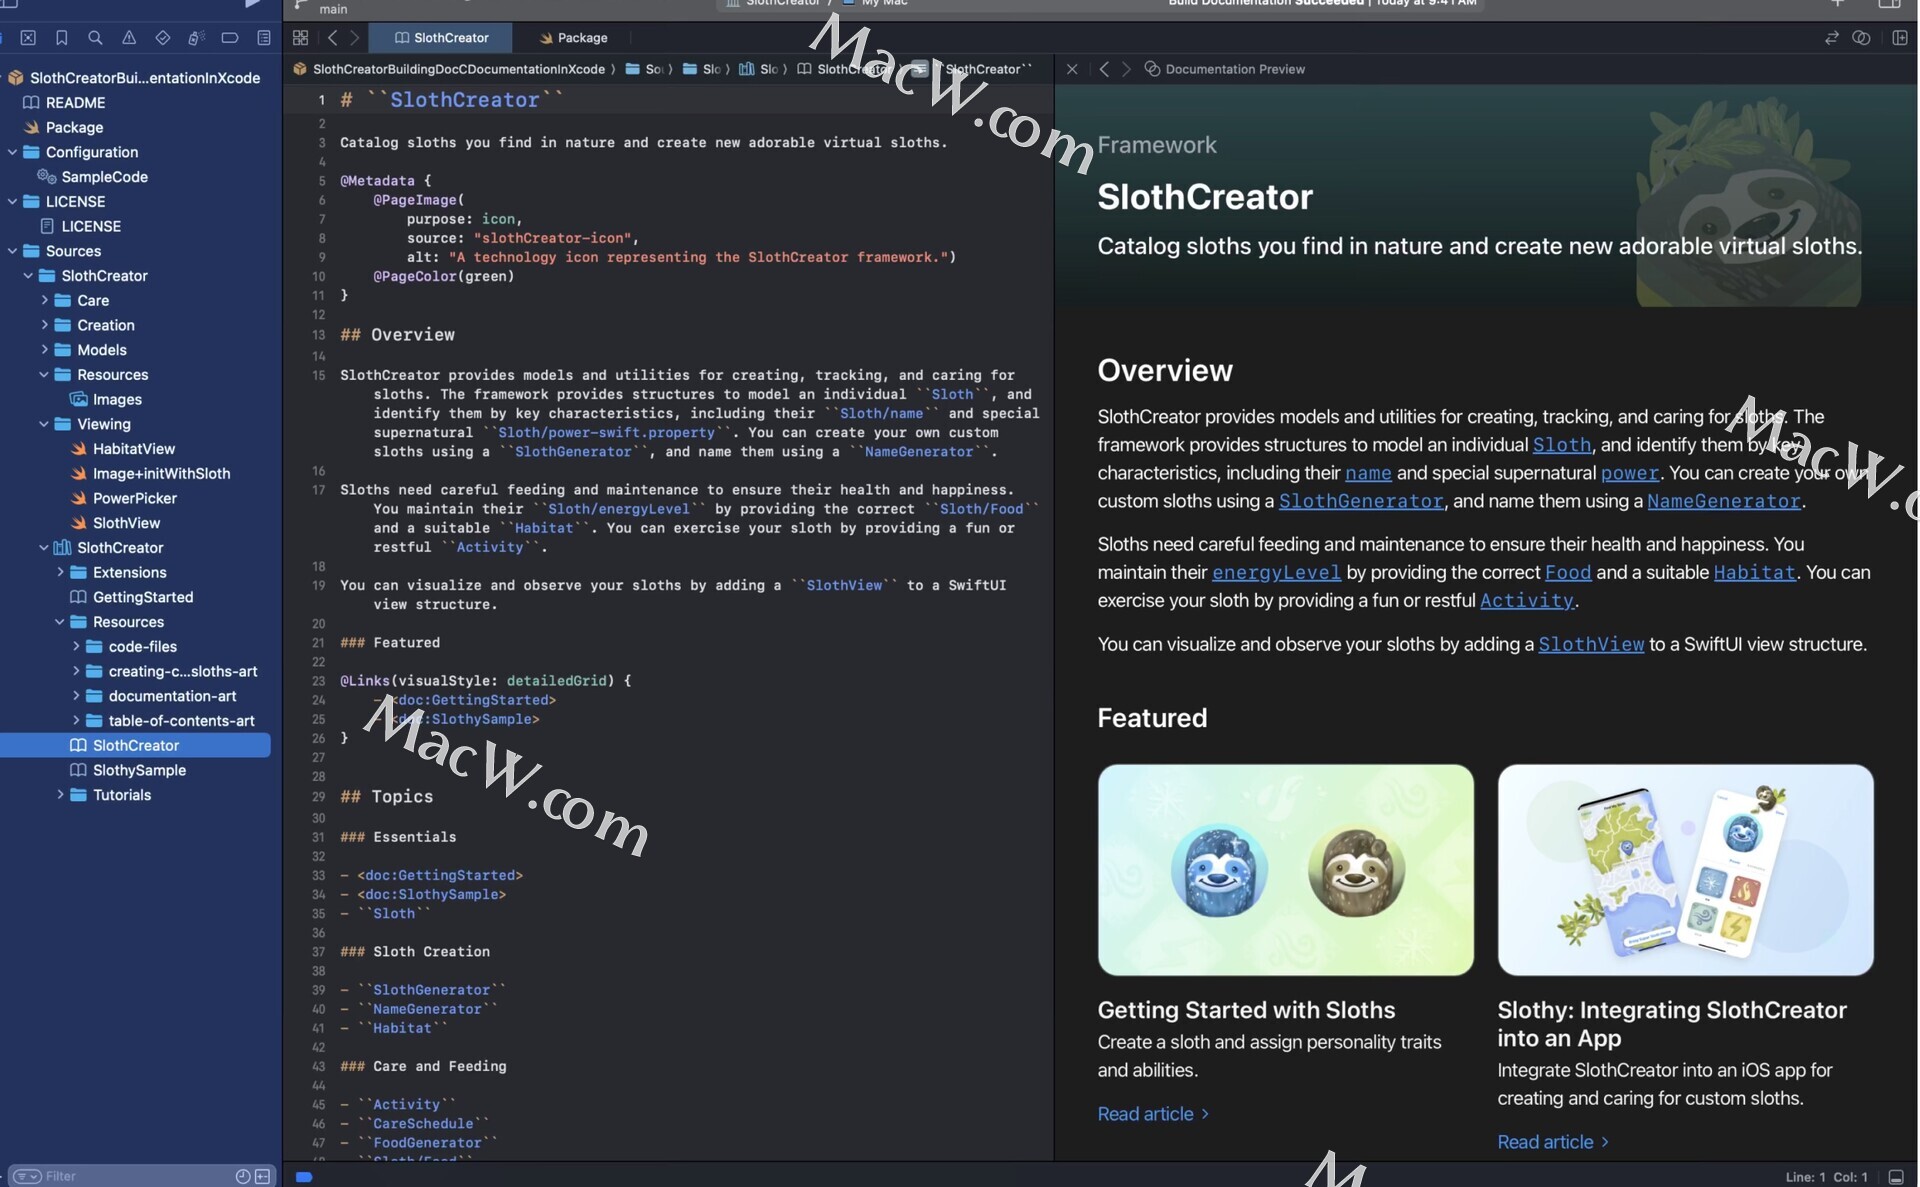Toggle source-control status filter icon
Screen dimensions: 1920x1187
pos(262,1177)
